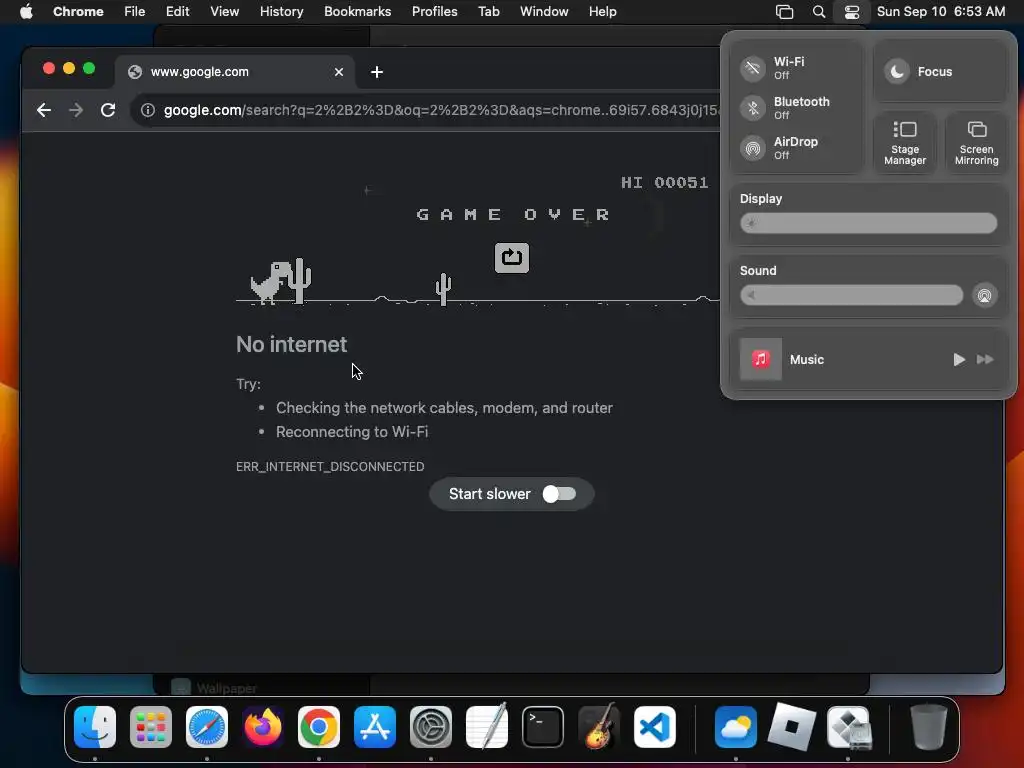Open the Profiles menu
1024x768 pixels.
click(x=434, y=12)
